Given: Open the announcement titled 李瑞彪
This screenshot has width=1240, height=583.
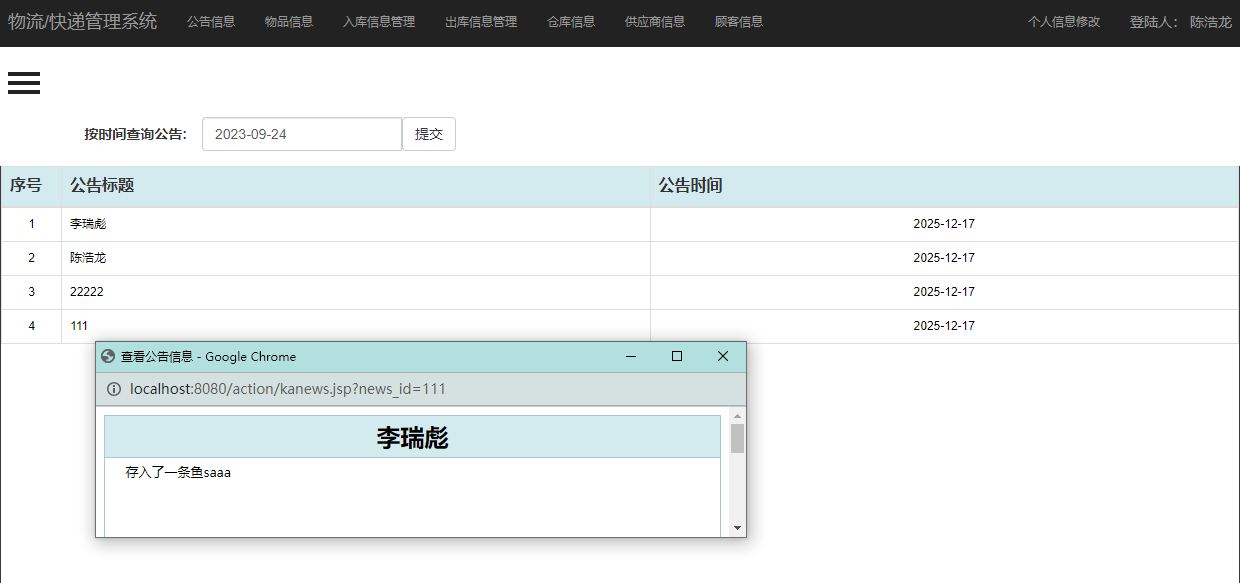Looking at the screenshot, I should 88,224.
